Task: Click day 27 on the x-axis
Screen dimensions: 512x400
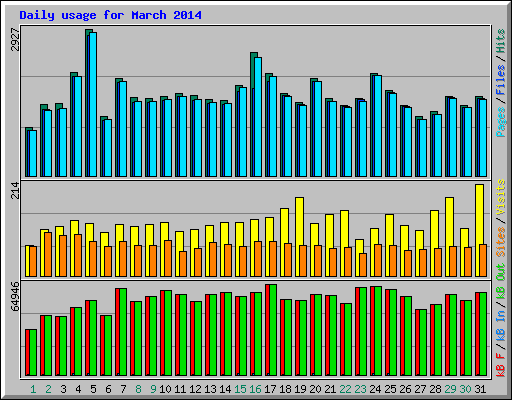Action: (420, 389)
